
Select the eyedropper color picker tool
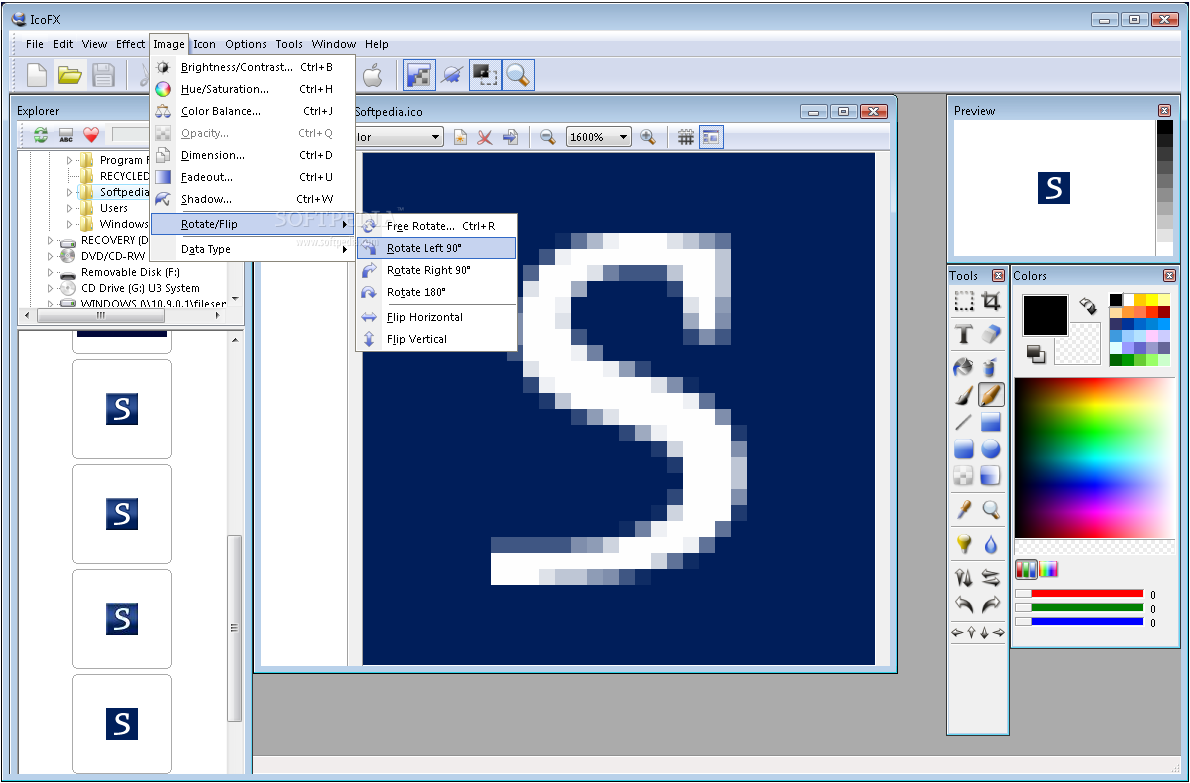964,509
